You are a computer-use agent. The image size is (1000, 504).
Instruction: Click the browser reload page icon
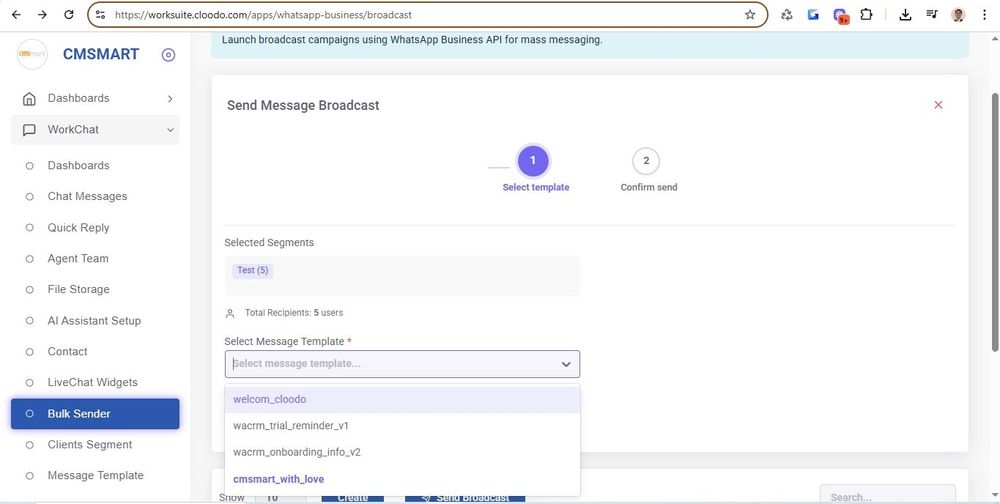tap(68, 15)
